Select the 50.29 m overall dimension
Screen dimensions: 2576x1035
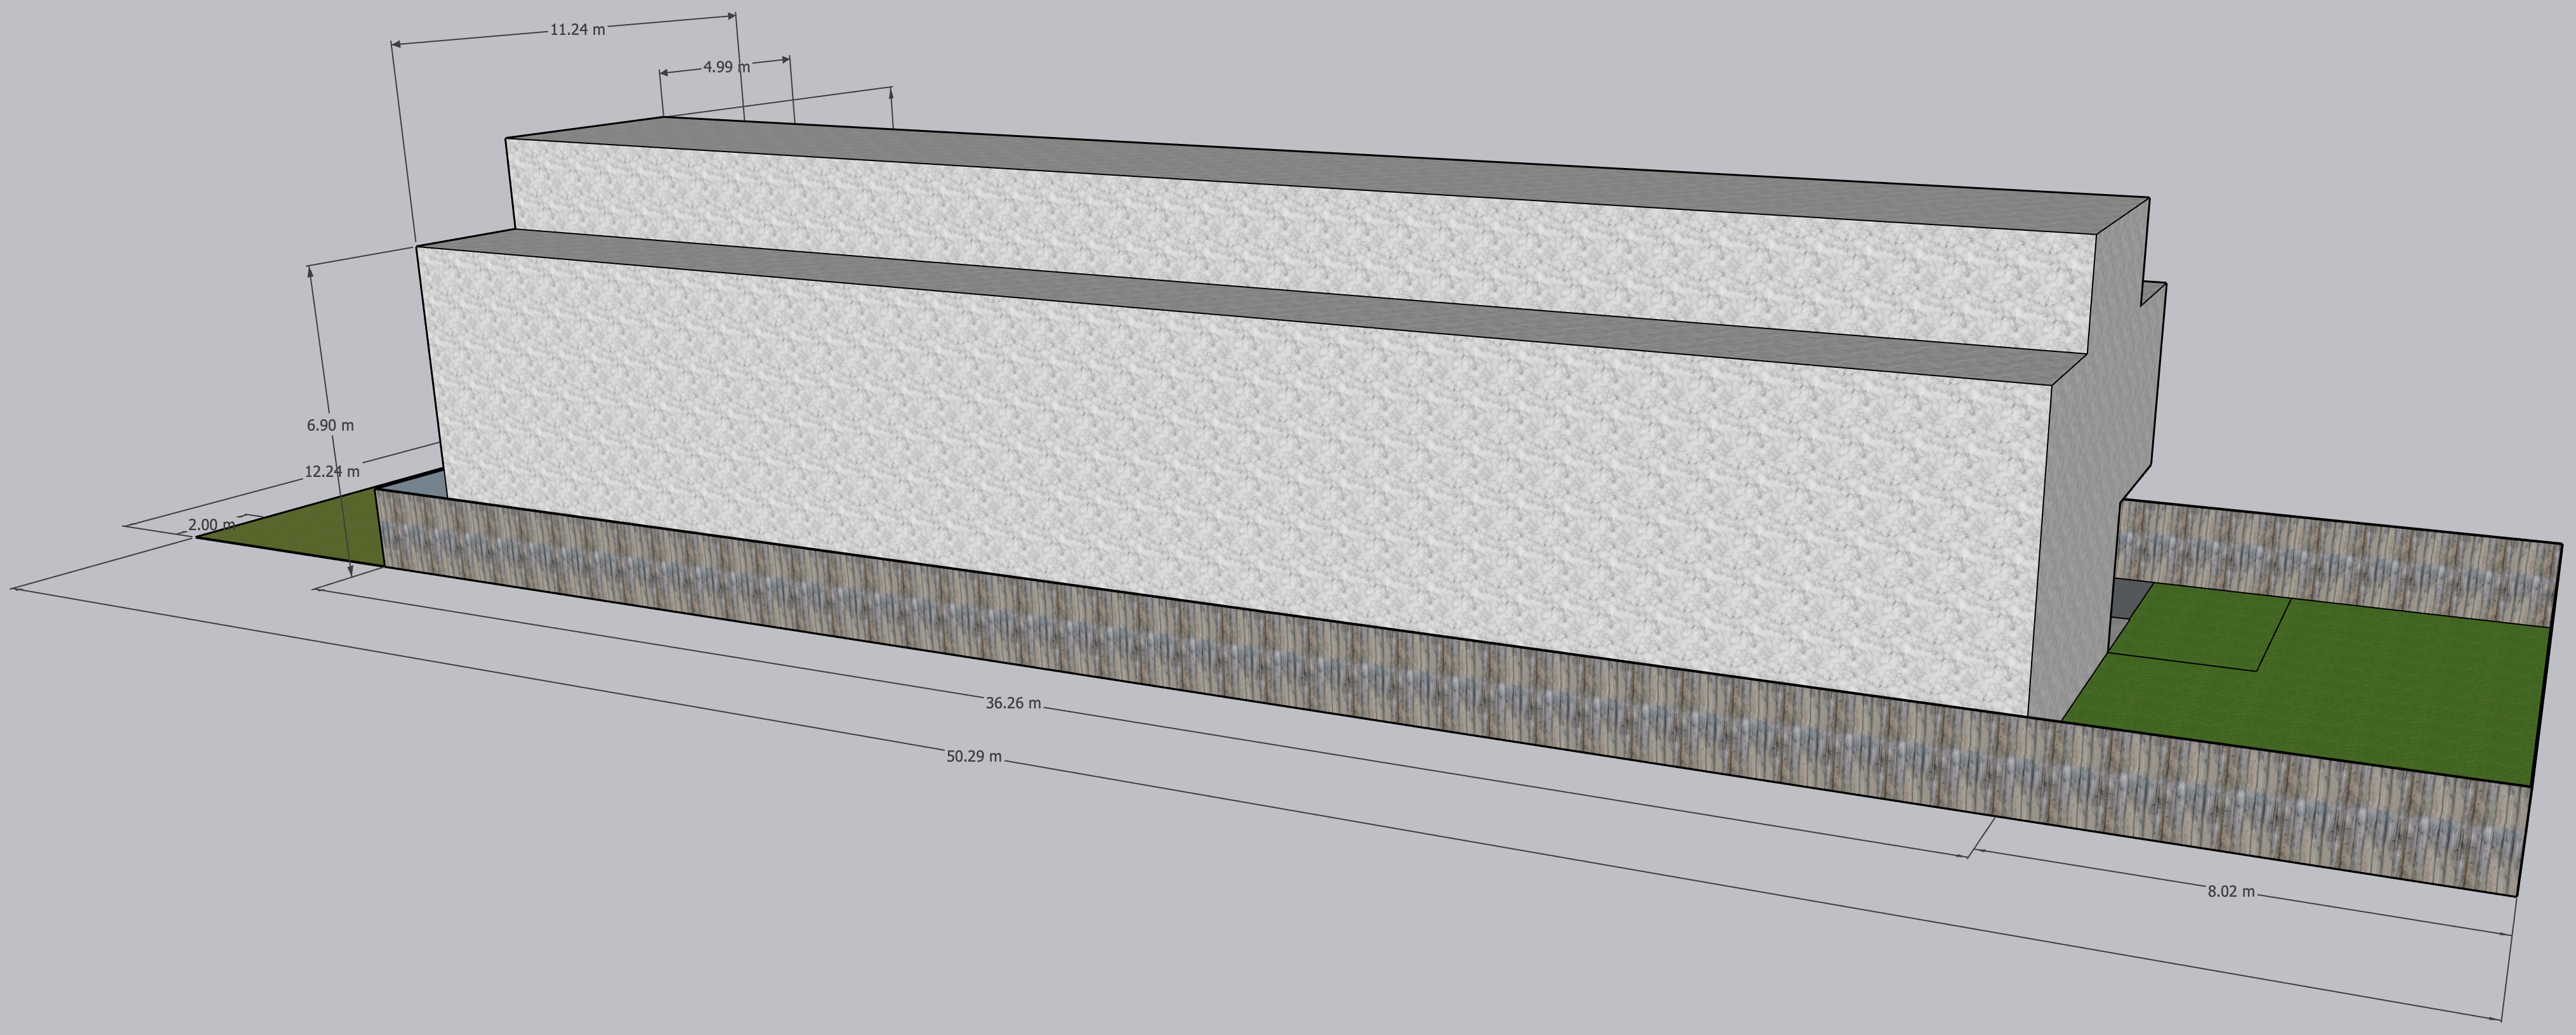974,757
